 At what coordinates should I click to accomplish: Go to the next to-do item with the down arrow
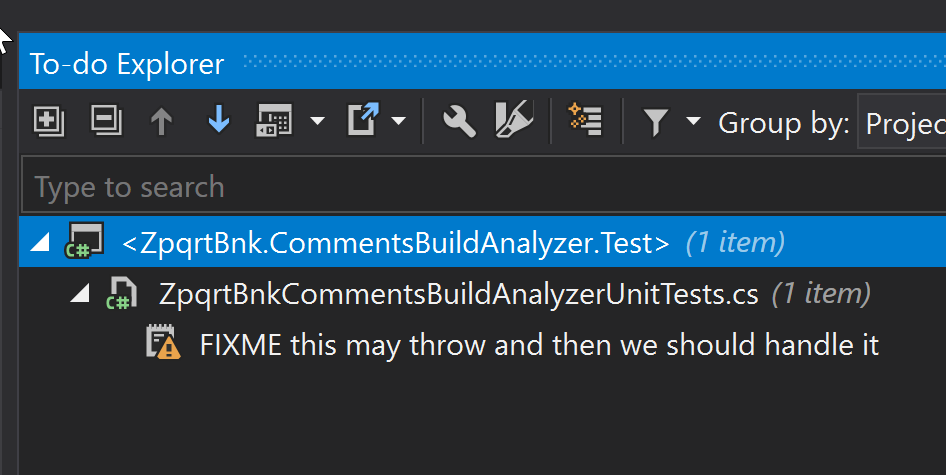(219, 120)
